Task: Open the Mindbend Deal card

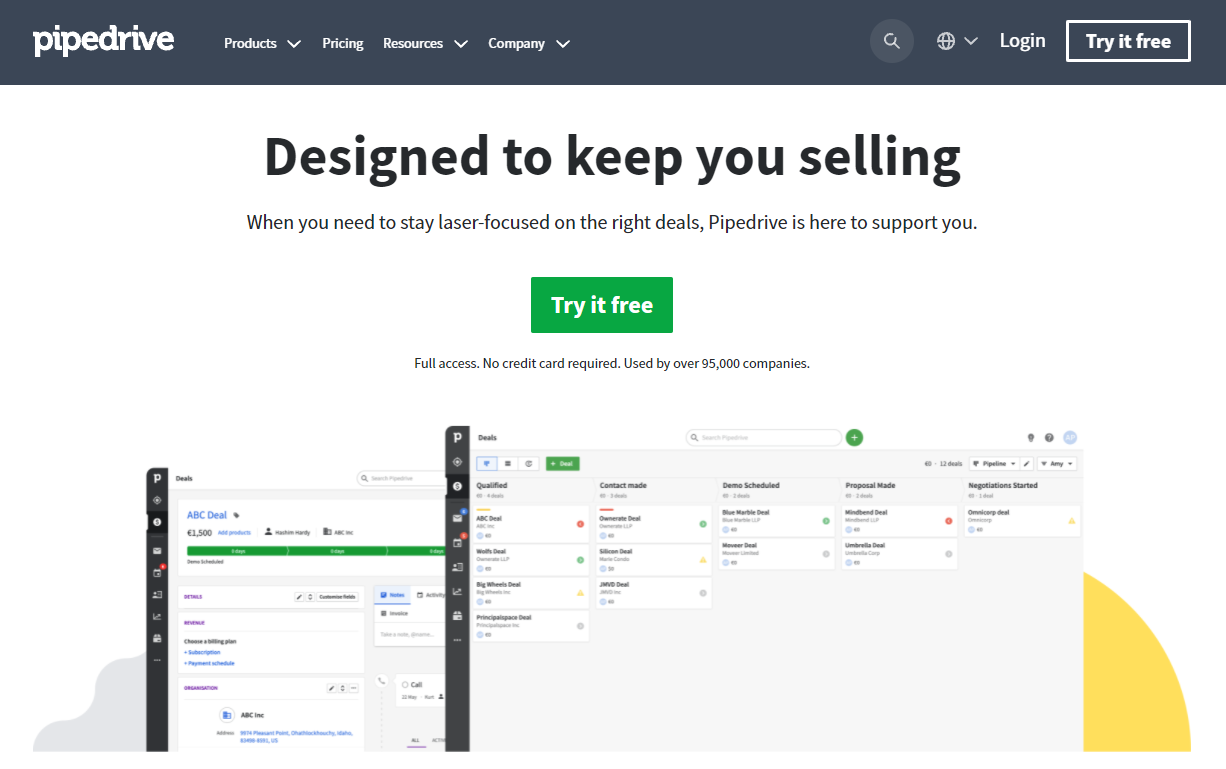Action: click(900, 520)
